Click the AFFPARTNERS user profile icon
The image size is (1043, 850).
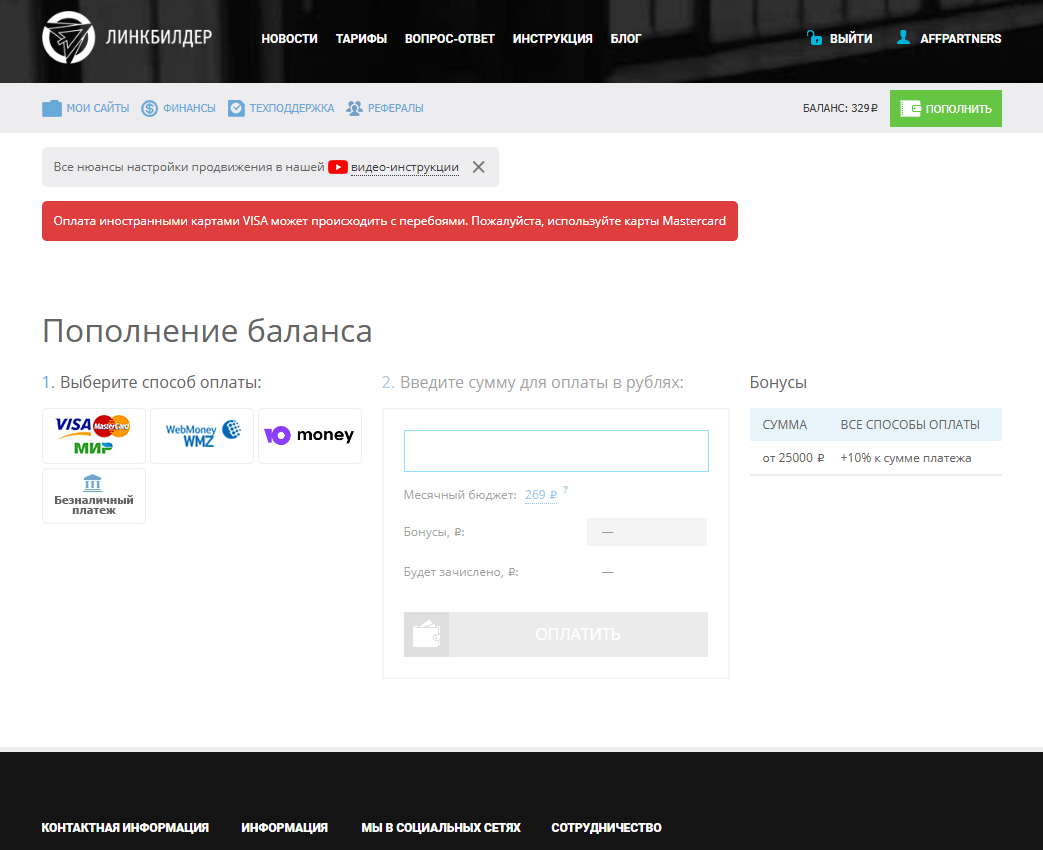click(903, 38)
